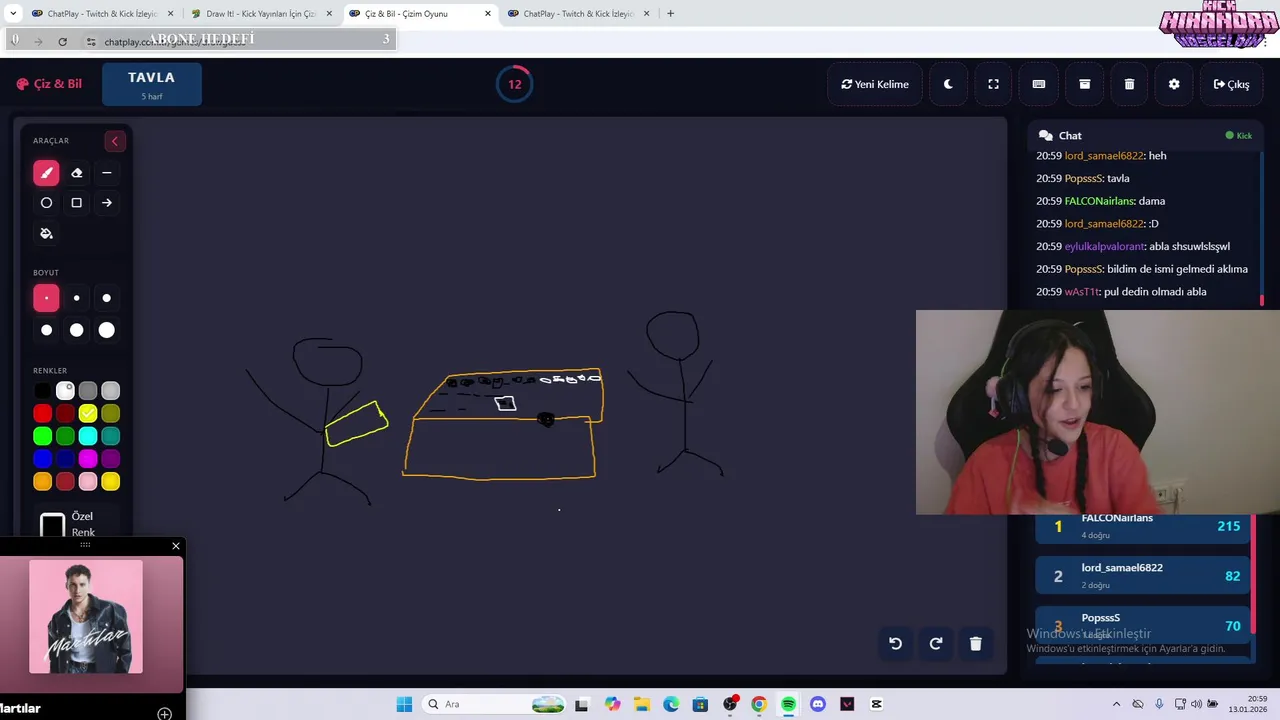
Task: Click FALCONairlans leaderboard row
Action: (1142, 526)
